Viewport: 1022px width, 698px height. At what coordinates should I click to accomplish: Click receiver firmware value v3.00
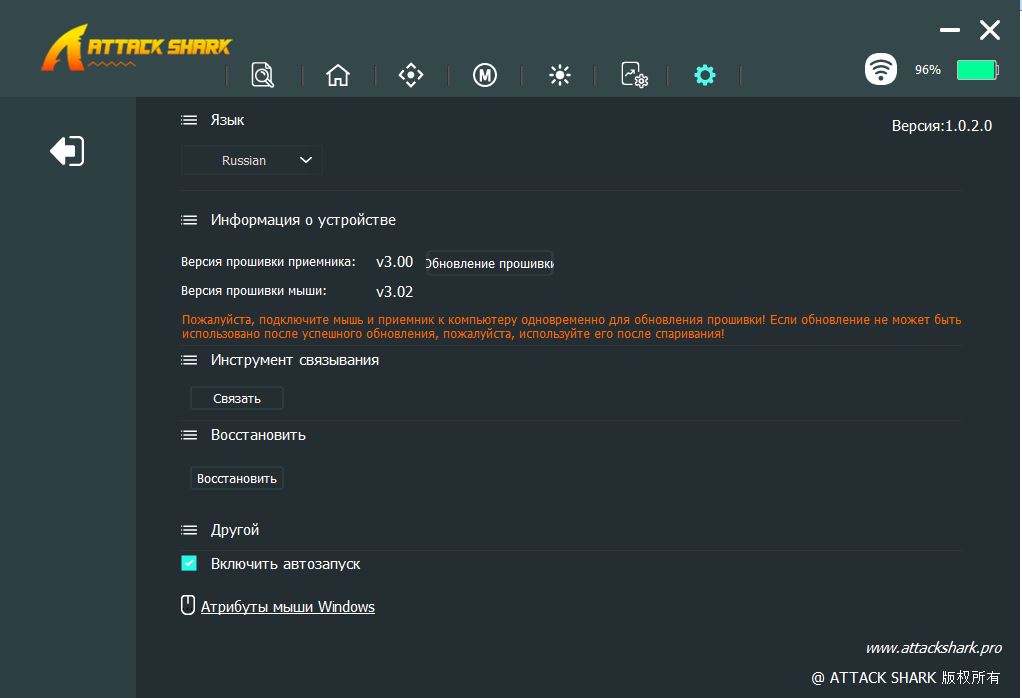(x=394, y=262)
